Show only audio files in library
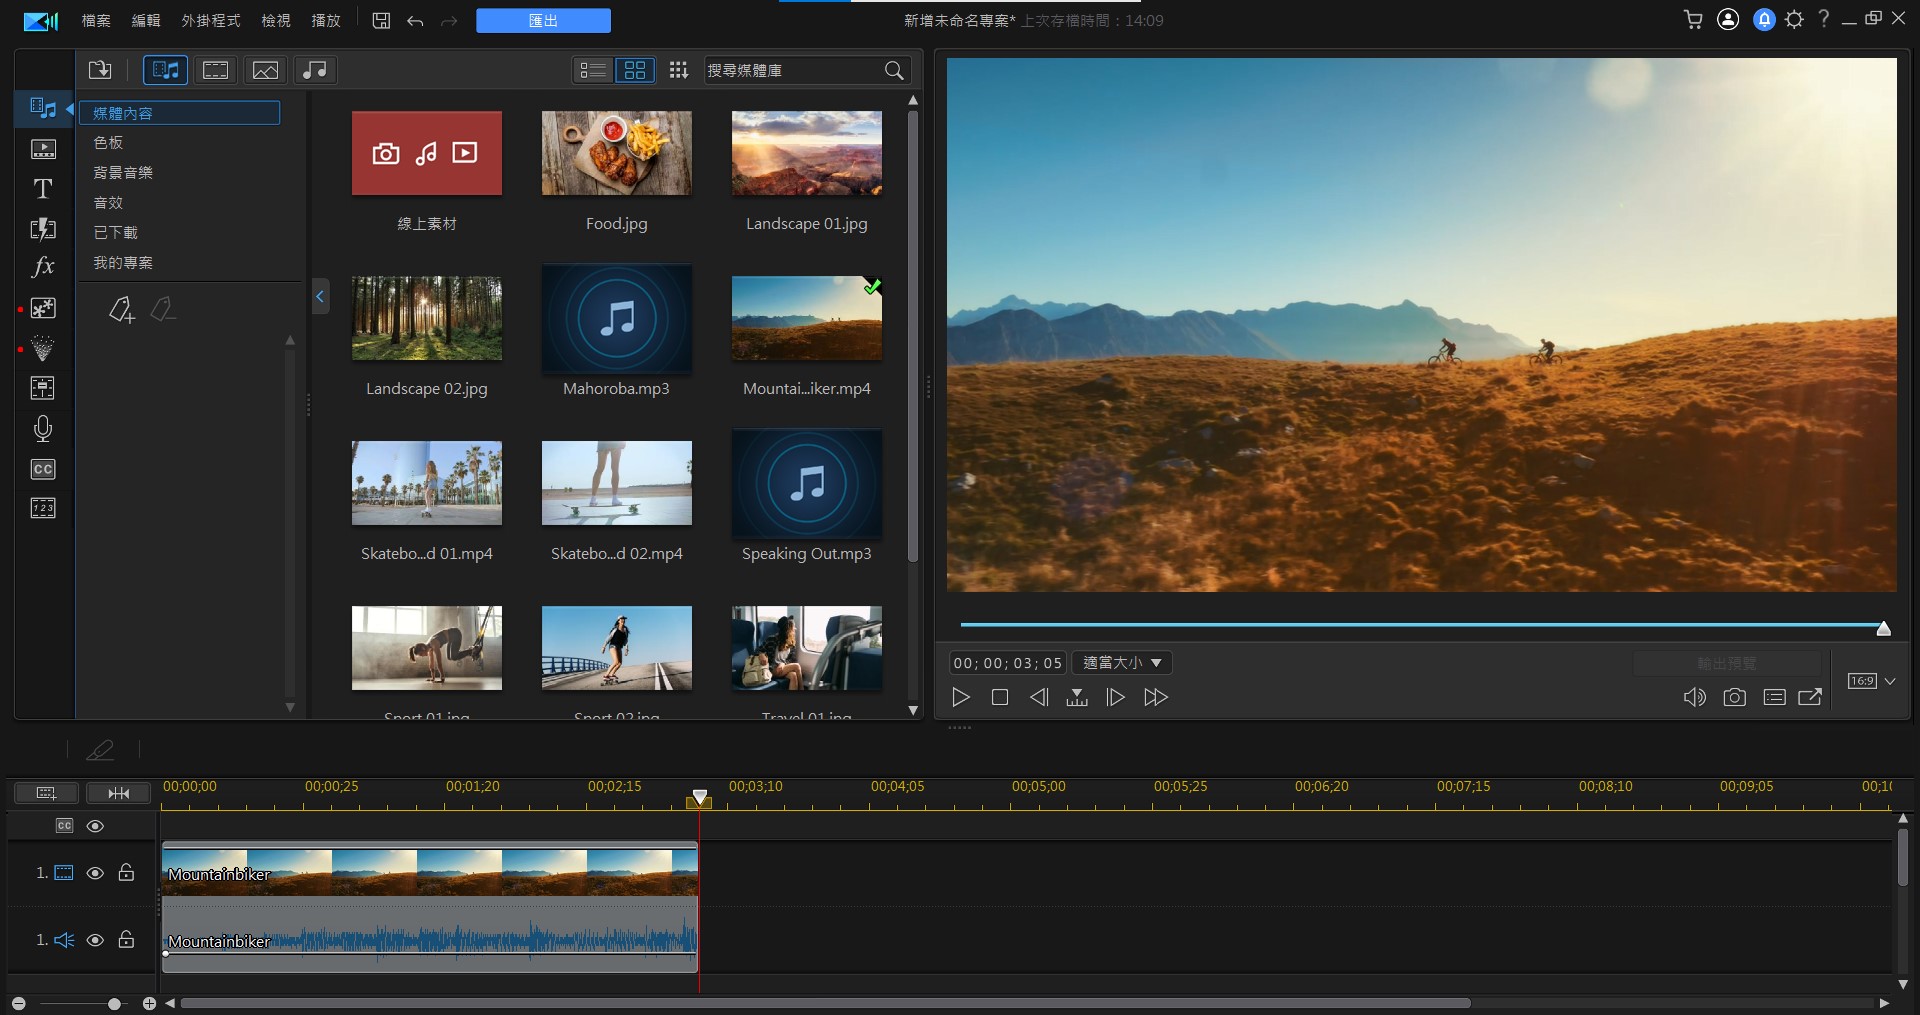 click(314, 70)
